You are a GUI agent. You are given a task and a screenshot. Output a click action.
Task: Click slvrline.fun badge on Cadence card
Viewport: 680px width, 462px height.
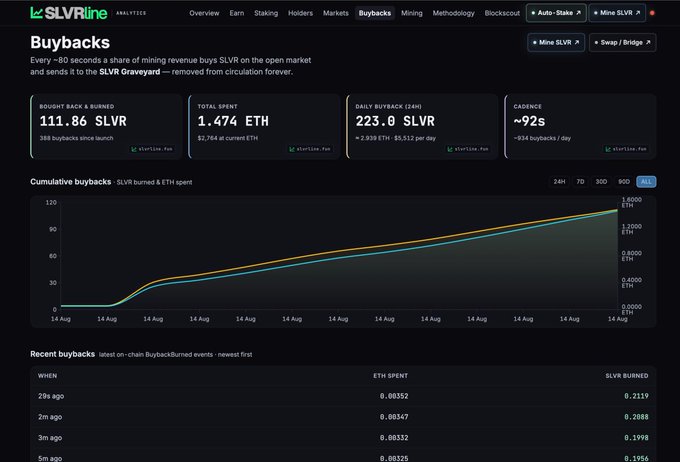click(626, 149)
